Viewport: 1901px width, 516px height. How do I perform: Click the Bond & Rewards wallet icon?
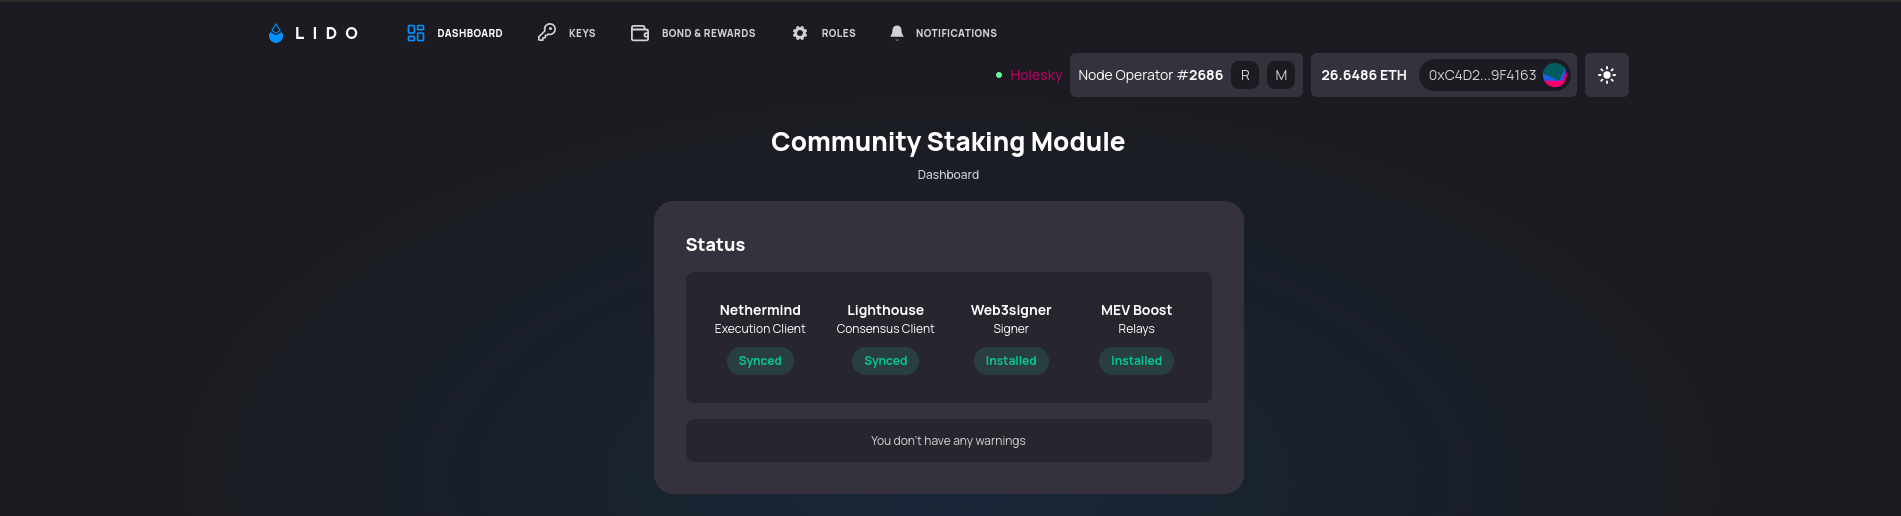point(640,33)
